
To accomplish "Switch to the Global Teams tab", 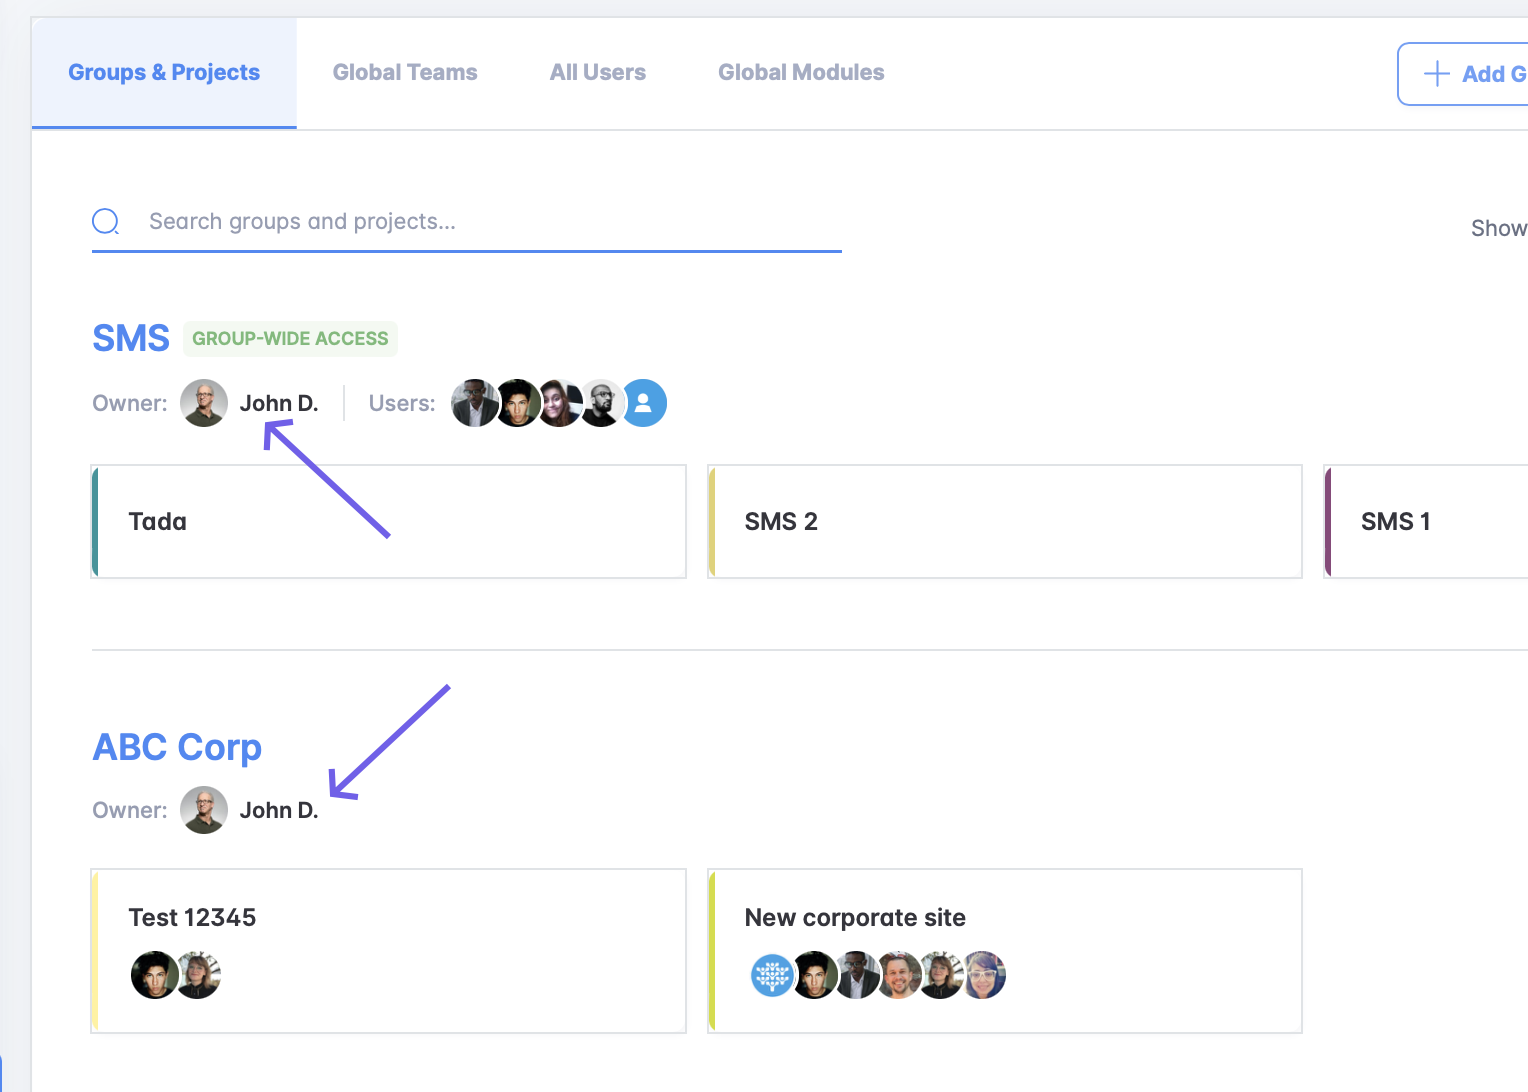I will [x=405, y=73].
